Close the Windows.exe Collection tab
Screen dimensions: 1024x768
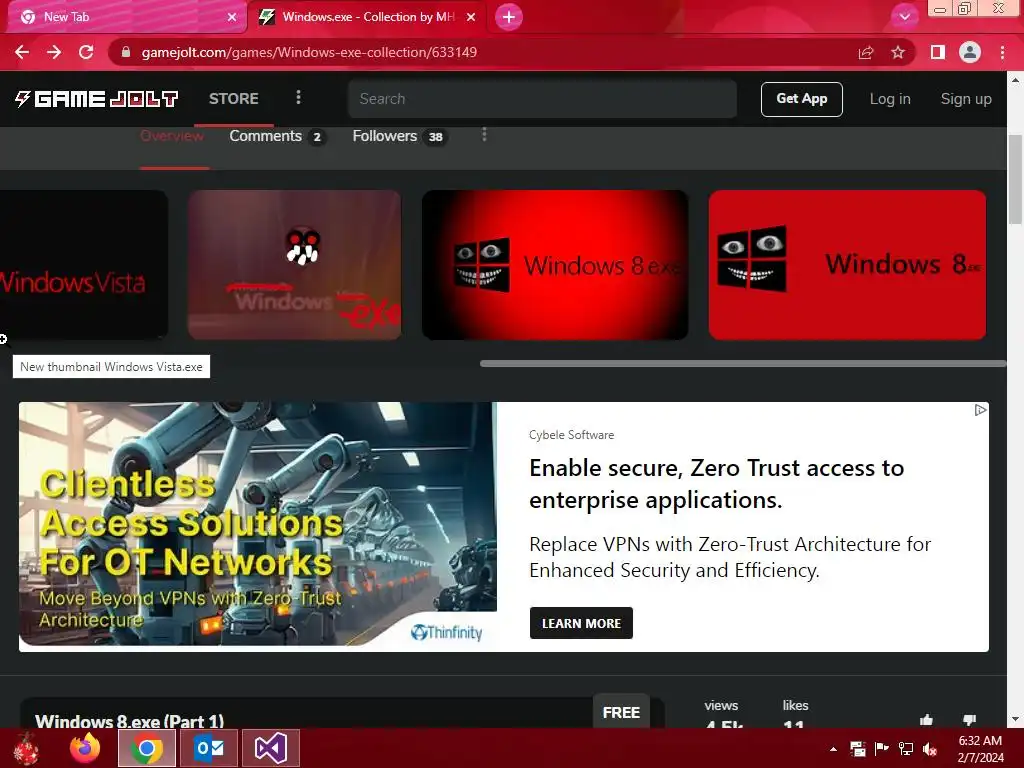[471, 17]
